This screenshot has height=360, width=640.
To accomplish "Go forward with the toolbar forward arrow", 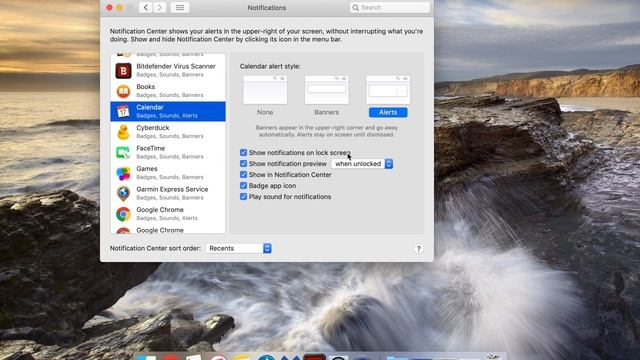I will click(160, 7).
